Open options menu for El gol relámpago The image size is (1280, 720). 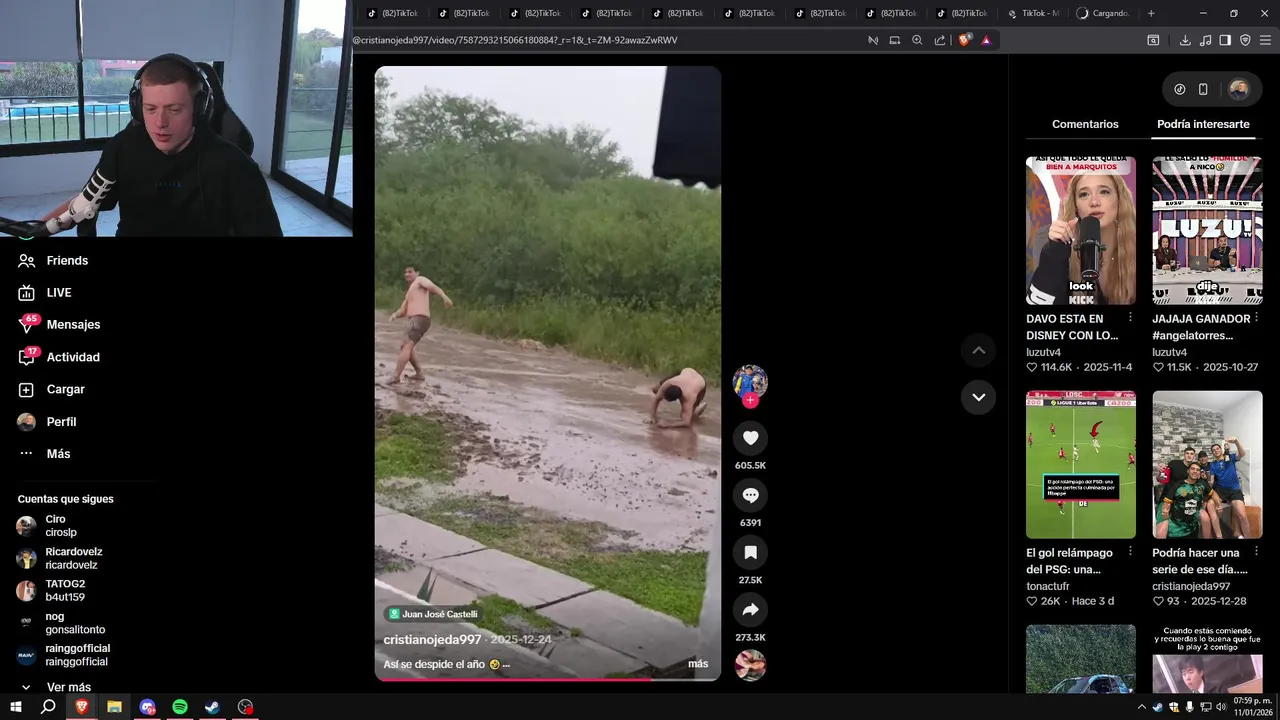[1130, 551]
